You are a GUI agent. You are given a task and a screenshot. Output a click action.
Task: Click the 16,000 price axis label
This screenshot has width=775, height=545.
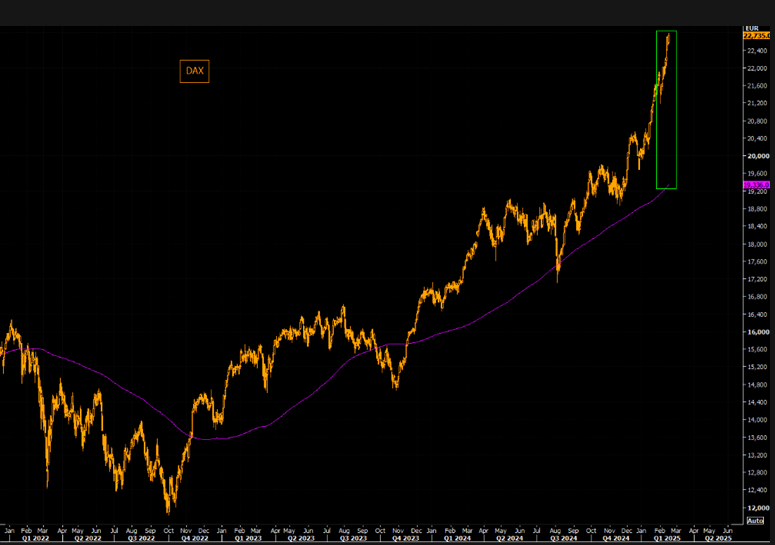pyautogui.click(x=756, y=332)
